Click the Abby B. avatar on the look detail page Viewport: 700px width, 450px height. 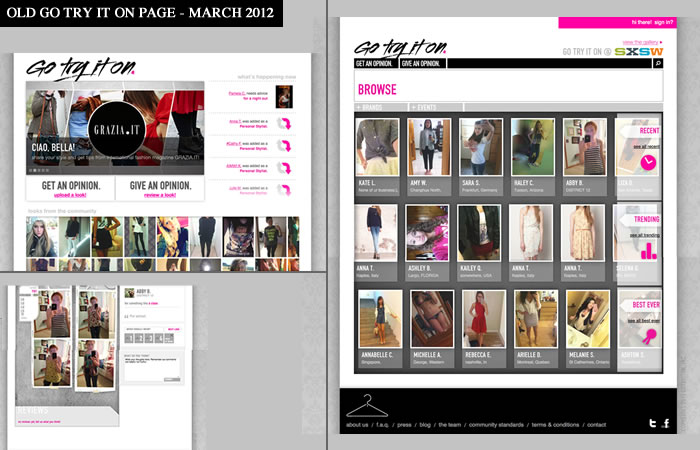129,293
